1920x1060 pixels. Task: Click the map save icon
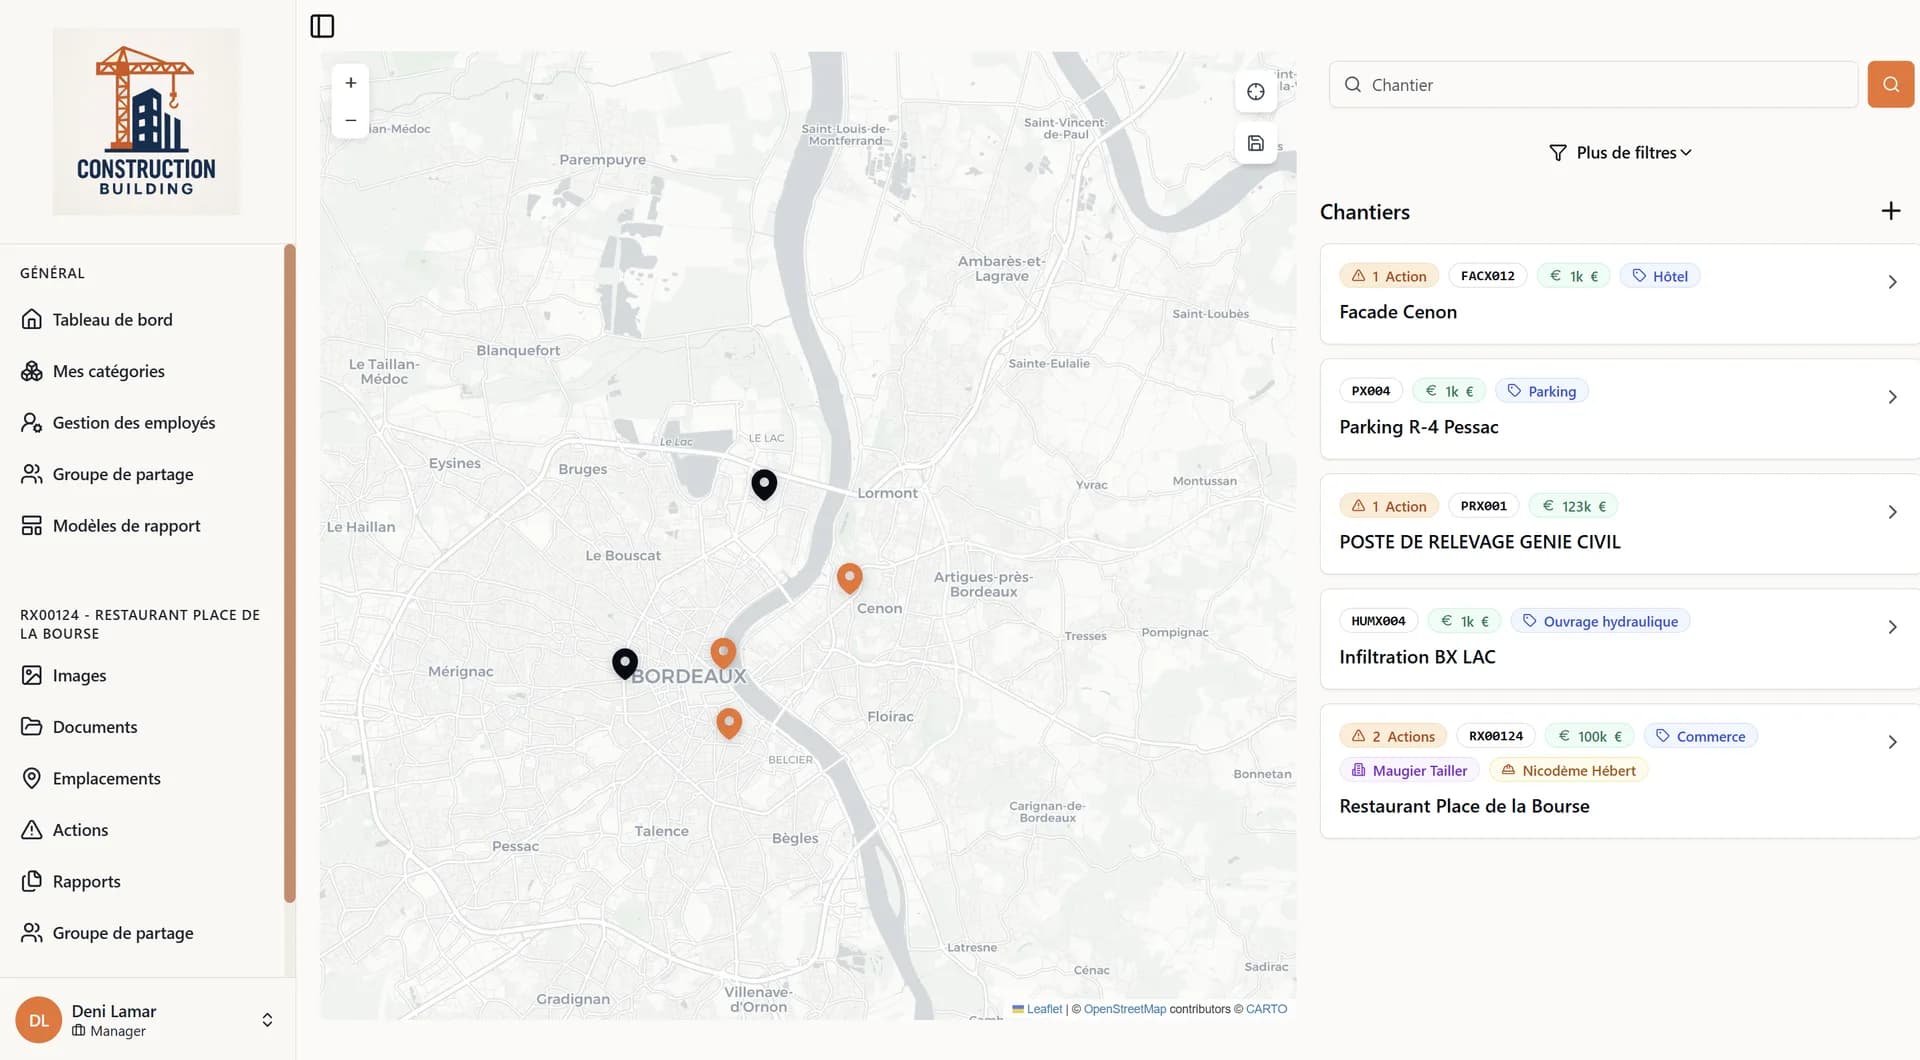coord(1256,143)
